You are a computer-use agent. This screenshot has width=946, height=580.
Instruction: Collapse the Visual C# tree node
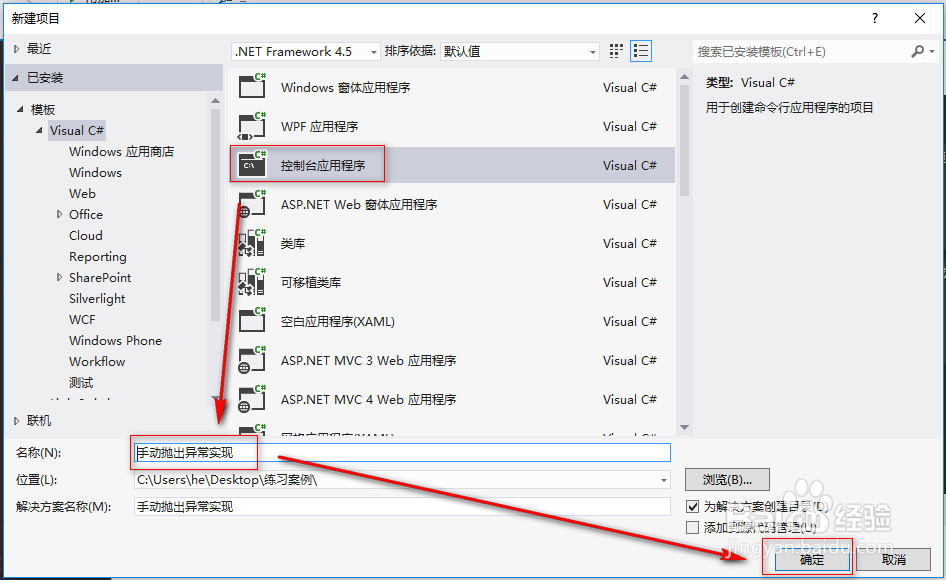point(39,130)
